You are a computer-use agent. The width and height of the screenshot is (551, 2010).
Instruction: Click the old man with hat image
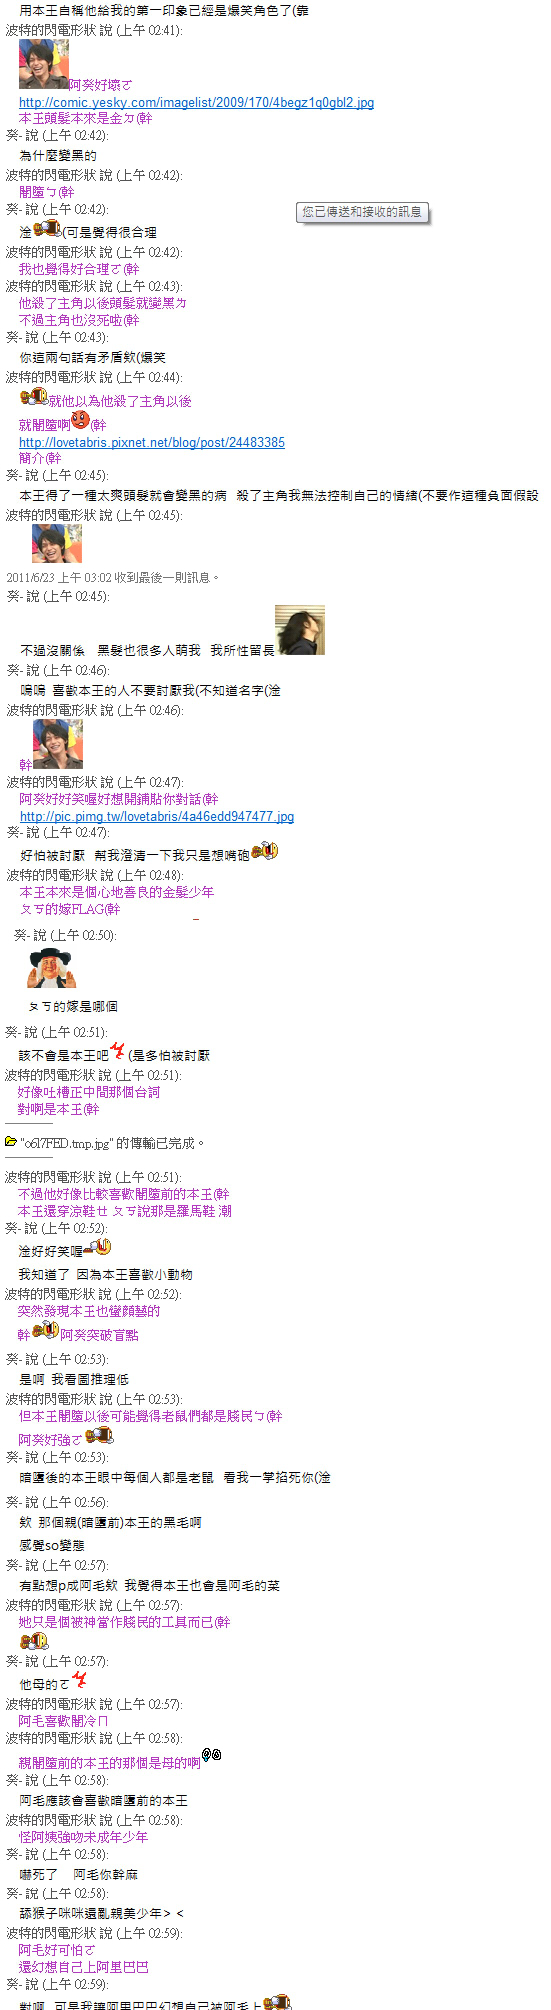(x=52, y=968)
